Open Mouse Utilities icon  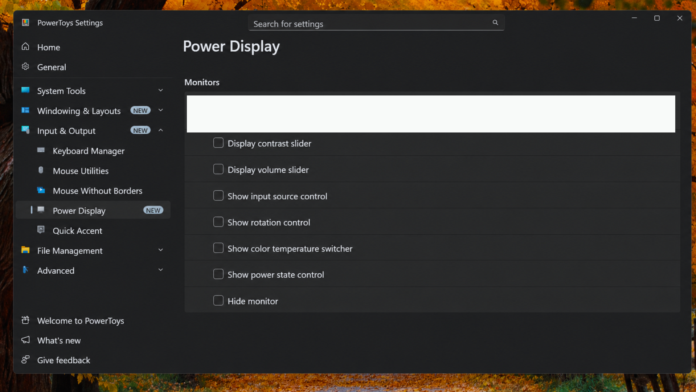pos(41,170)
